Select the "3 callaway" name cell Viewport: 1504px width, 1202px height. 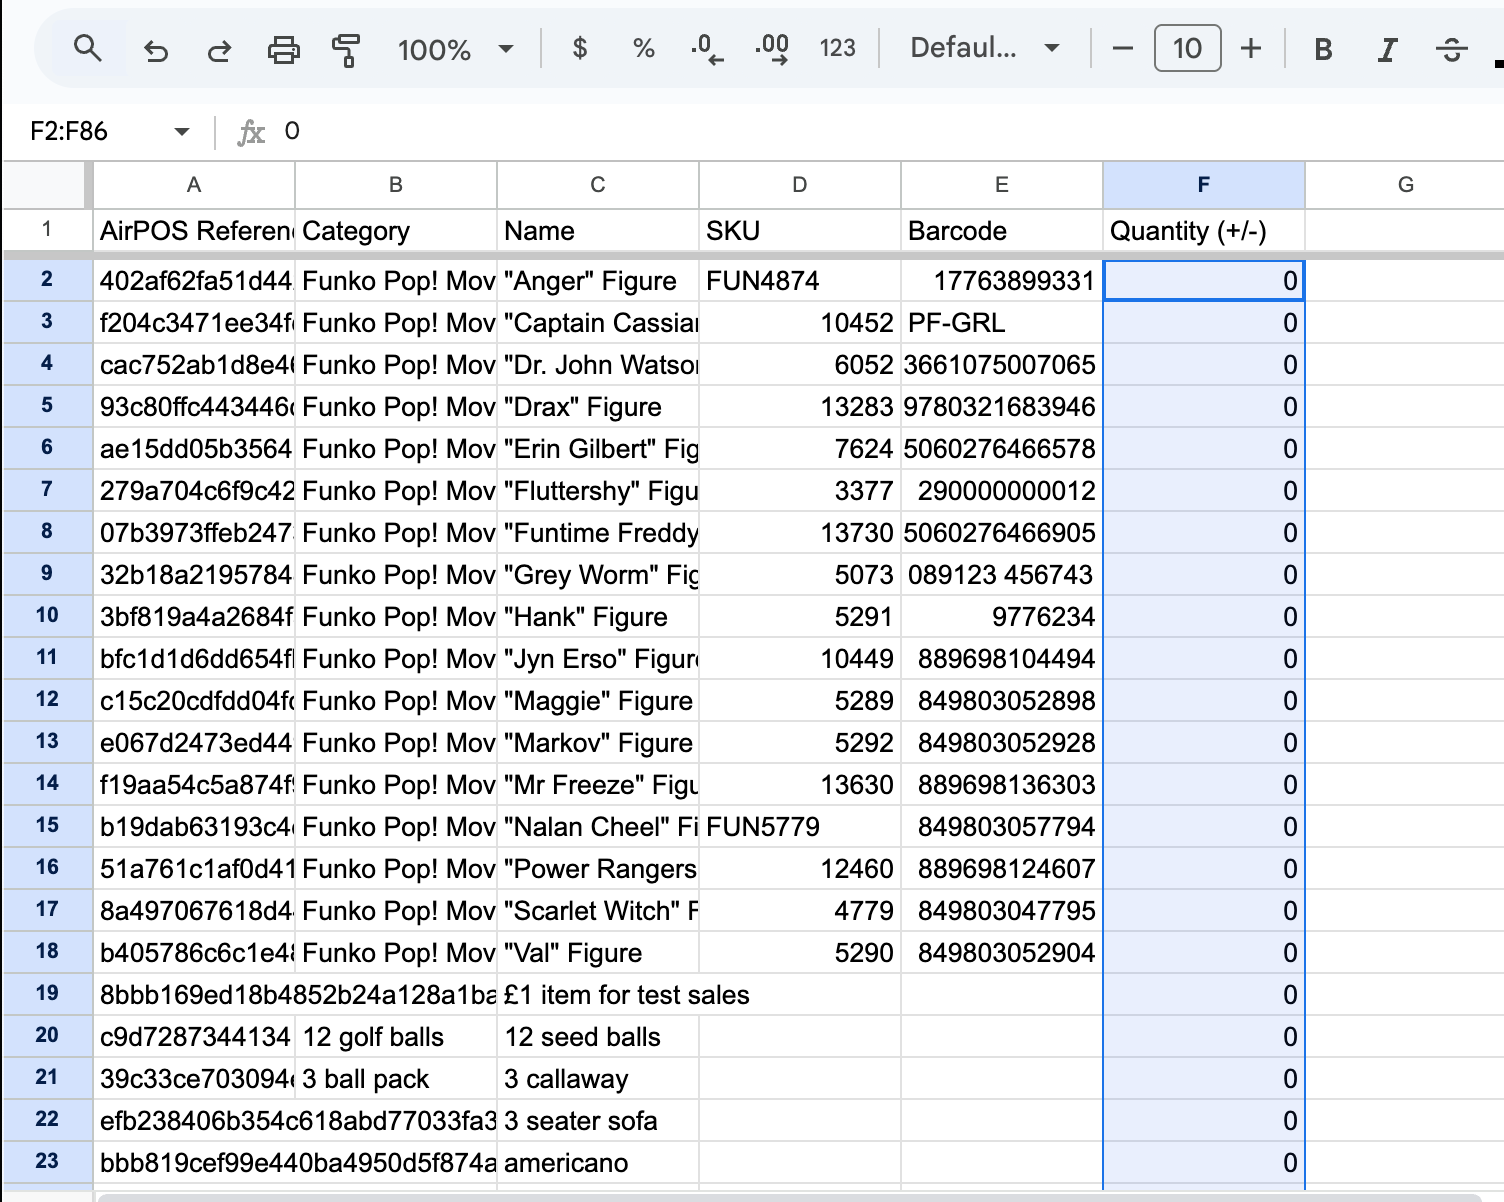598,1079
